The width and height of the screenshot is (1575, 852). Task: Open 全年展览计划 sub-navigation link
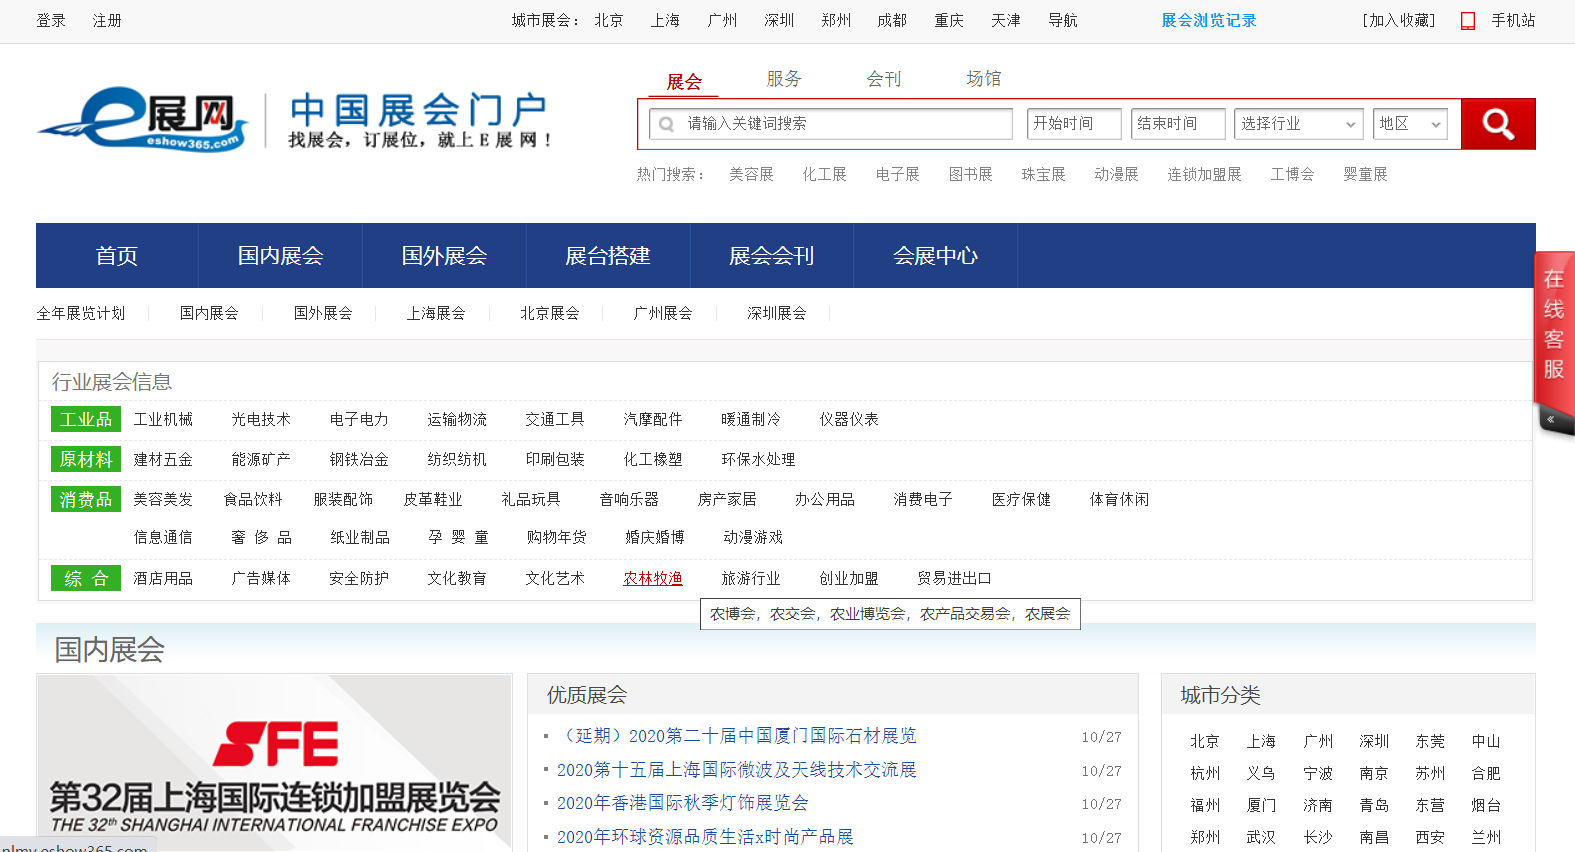click(81, 314)
